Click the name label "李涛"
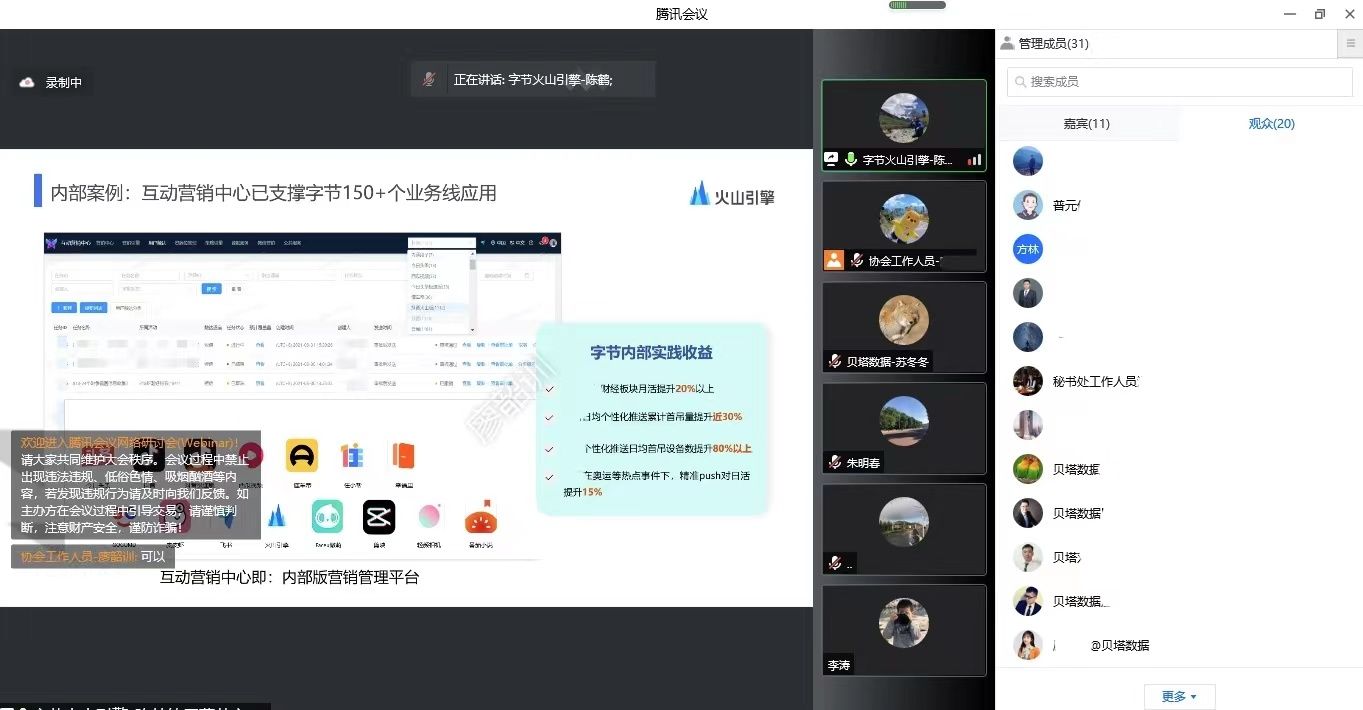This screenshot has width=1363, height=710. [839, 665]
